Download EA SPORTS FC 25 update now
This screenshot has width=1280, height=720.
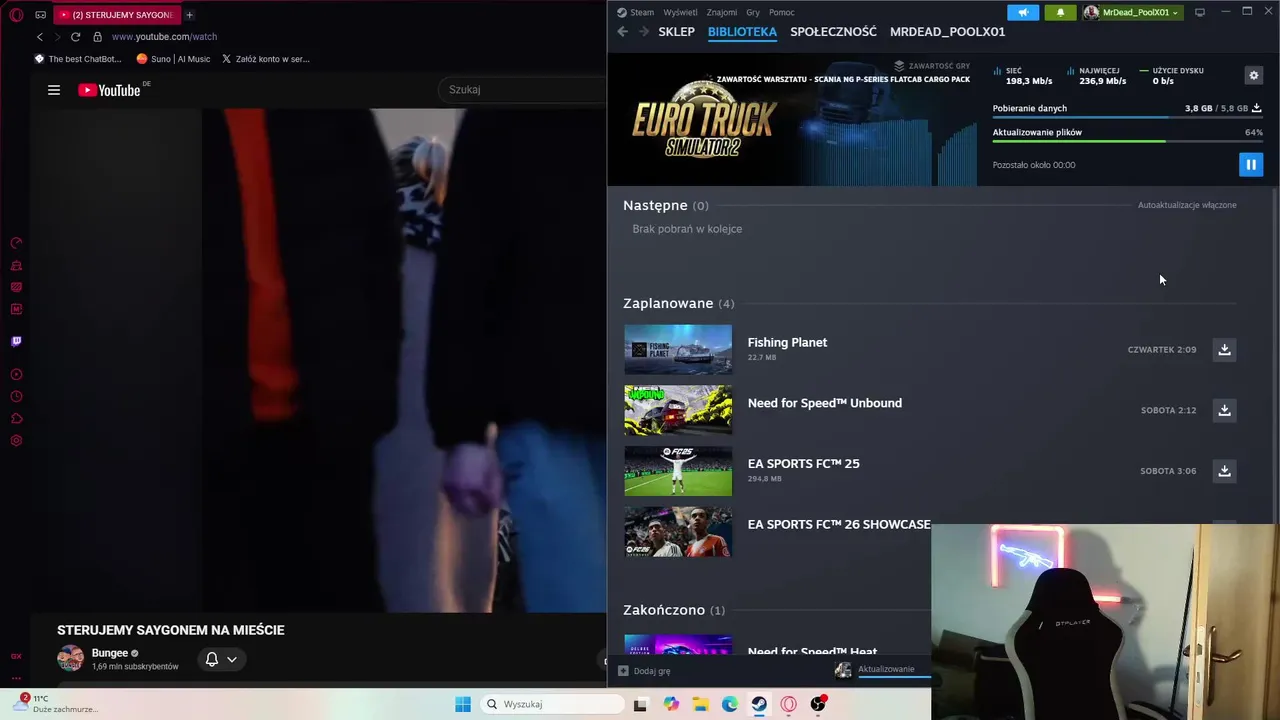pos(1224,471)
